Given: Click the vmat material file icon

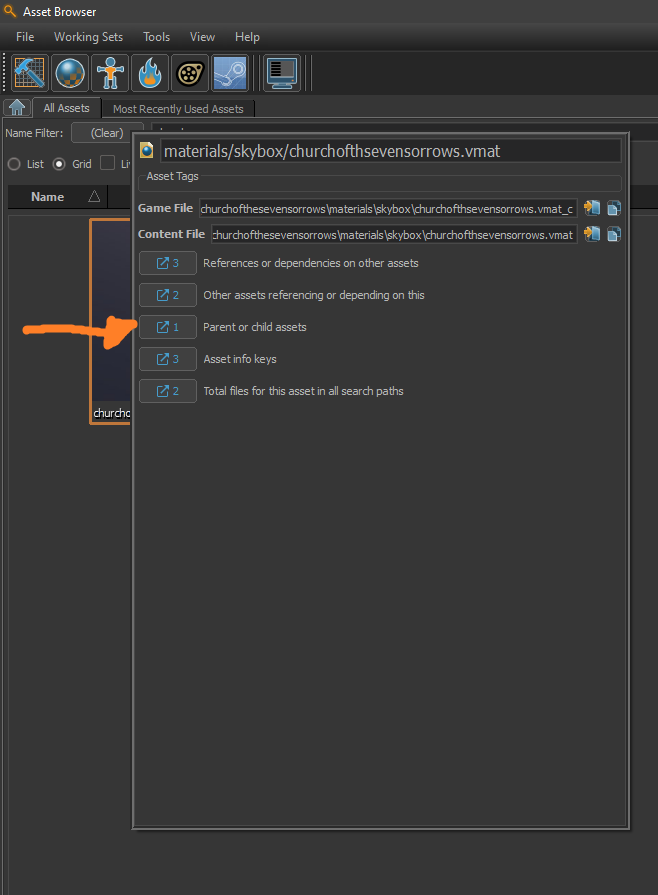Looking at the screenshot, I should 147,150.
